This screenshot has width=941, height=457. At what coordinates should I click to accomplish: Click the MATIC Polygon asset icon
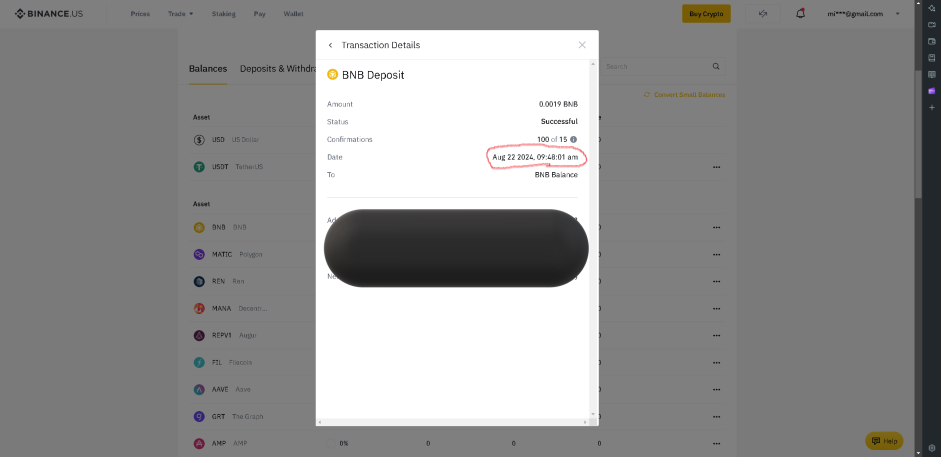199,254
